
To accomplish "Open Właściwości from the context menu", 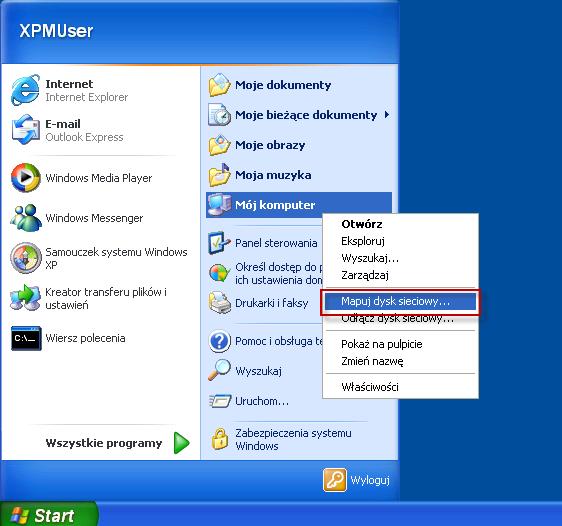I will 400,387.
